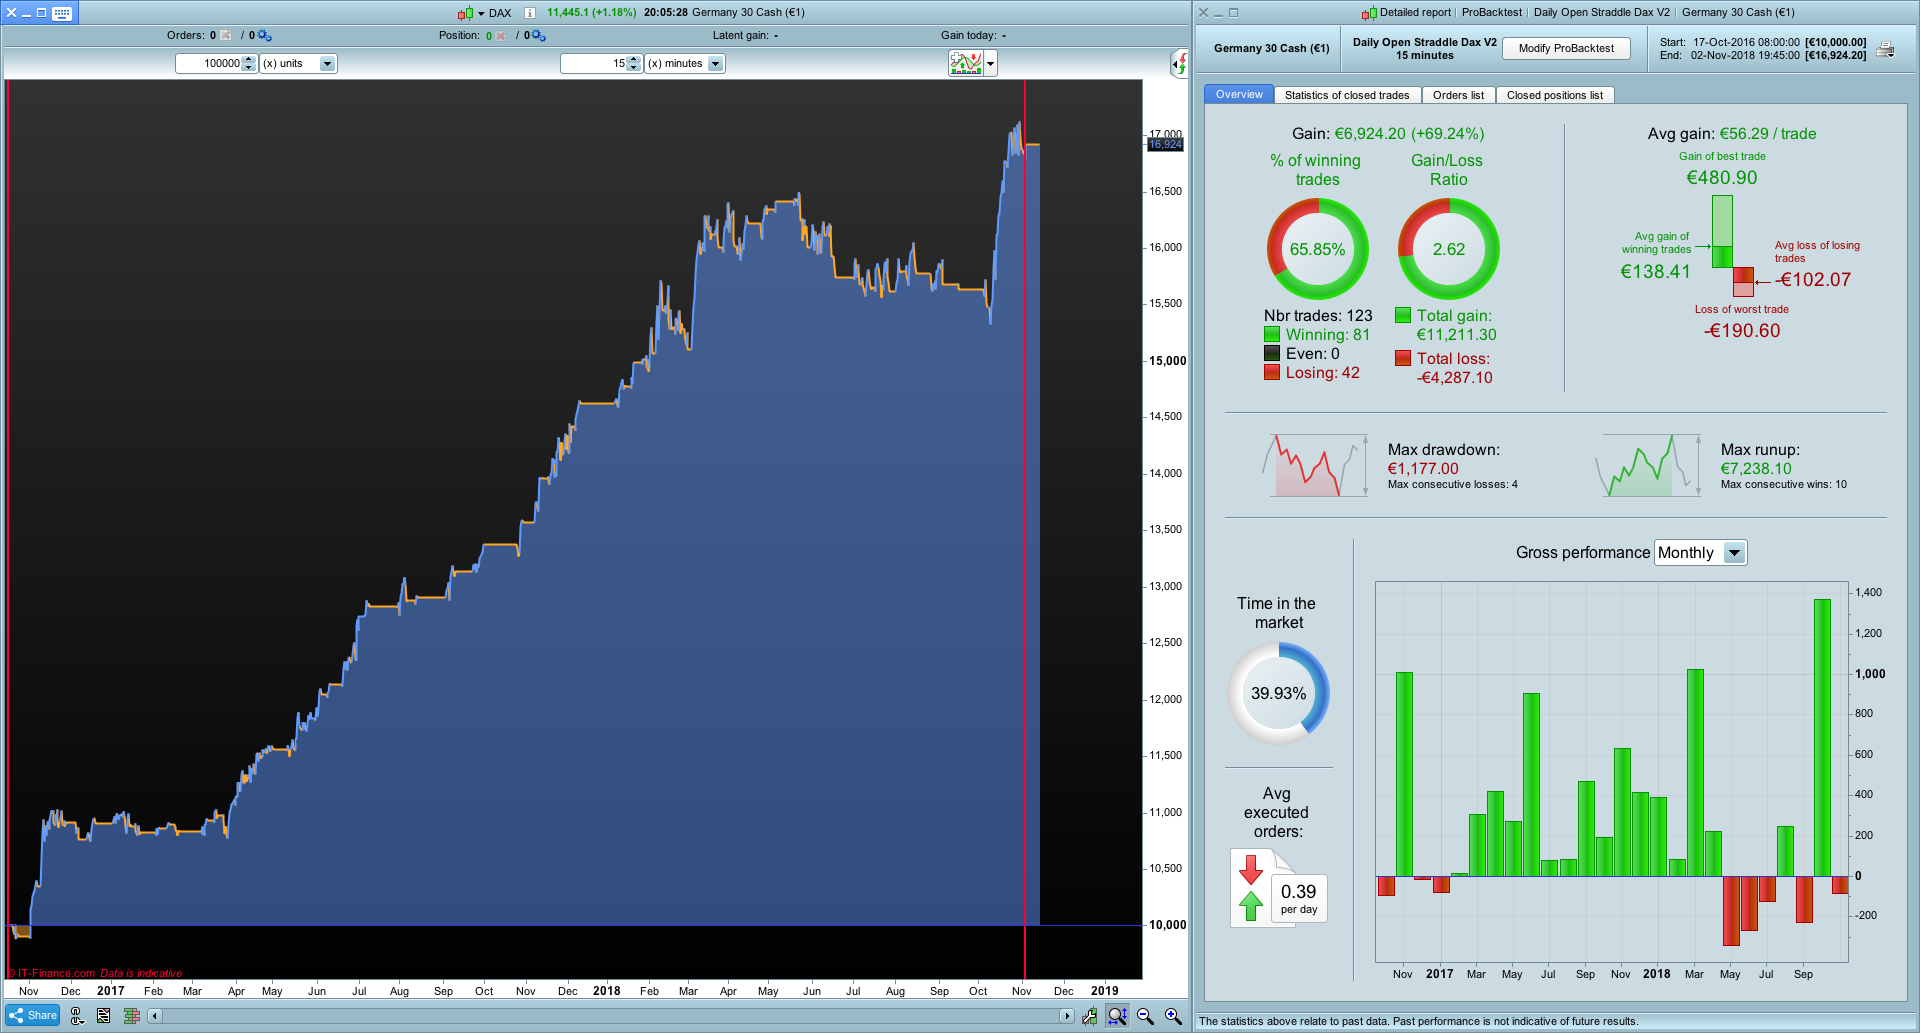Click the Loss of worst trade -€190.60 value
Image resolution: width=1920 pixels, height=1033 pixels.
tap(1742, 331)
